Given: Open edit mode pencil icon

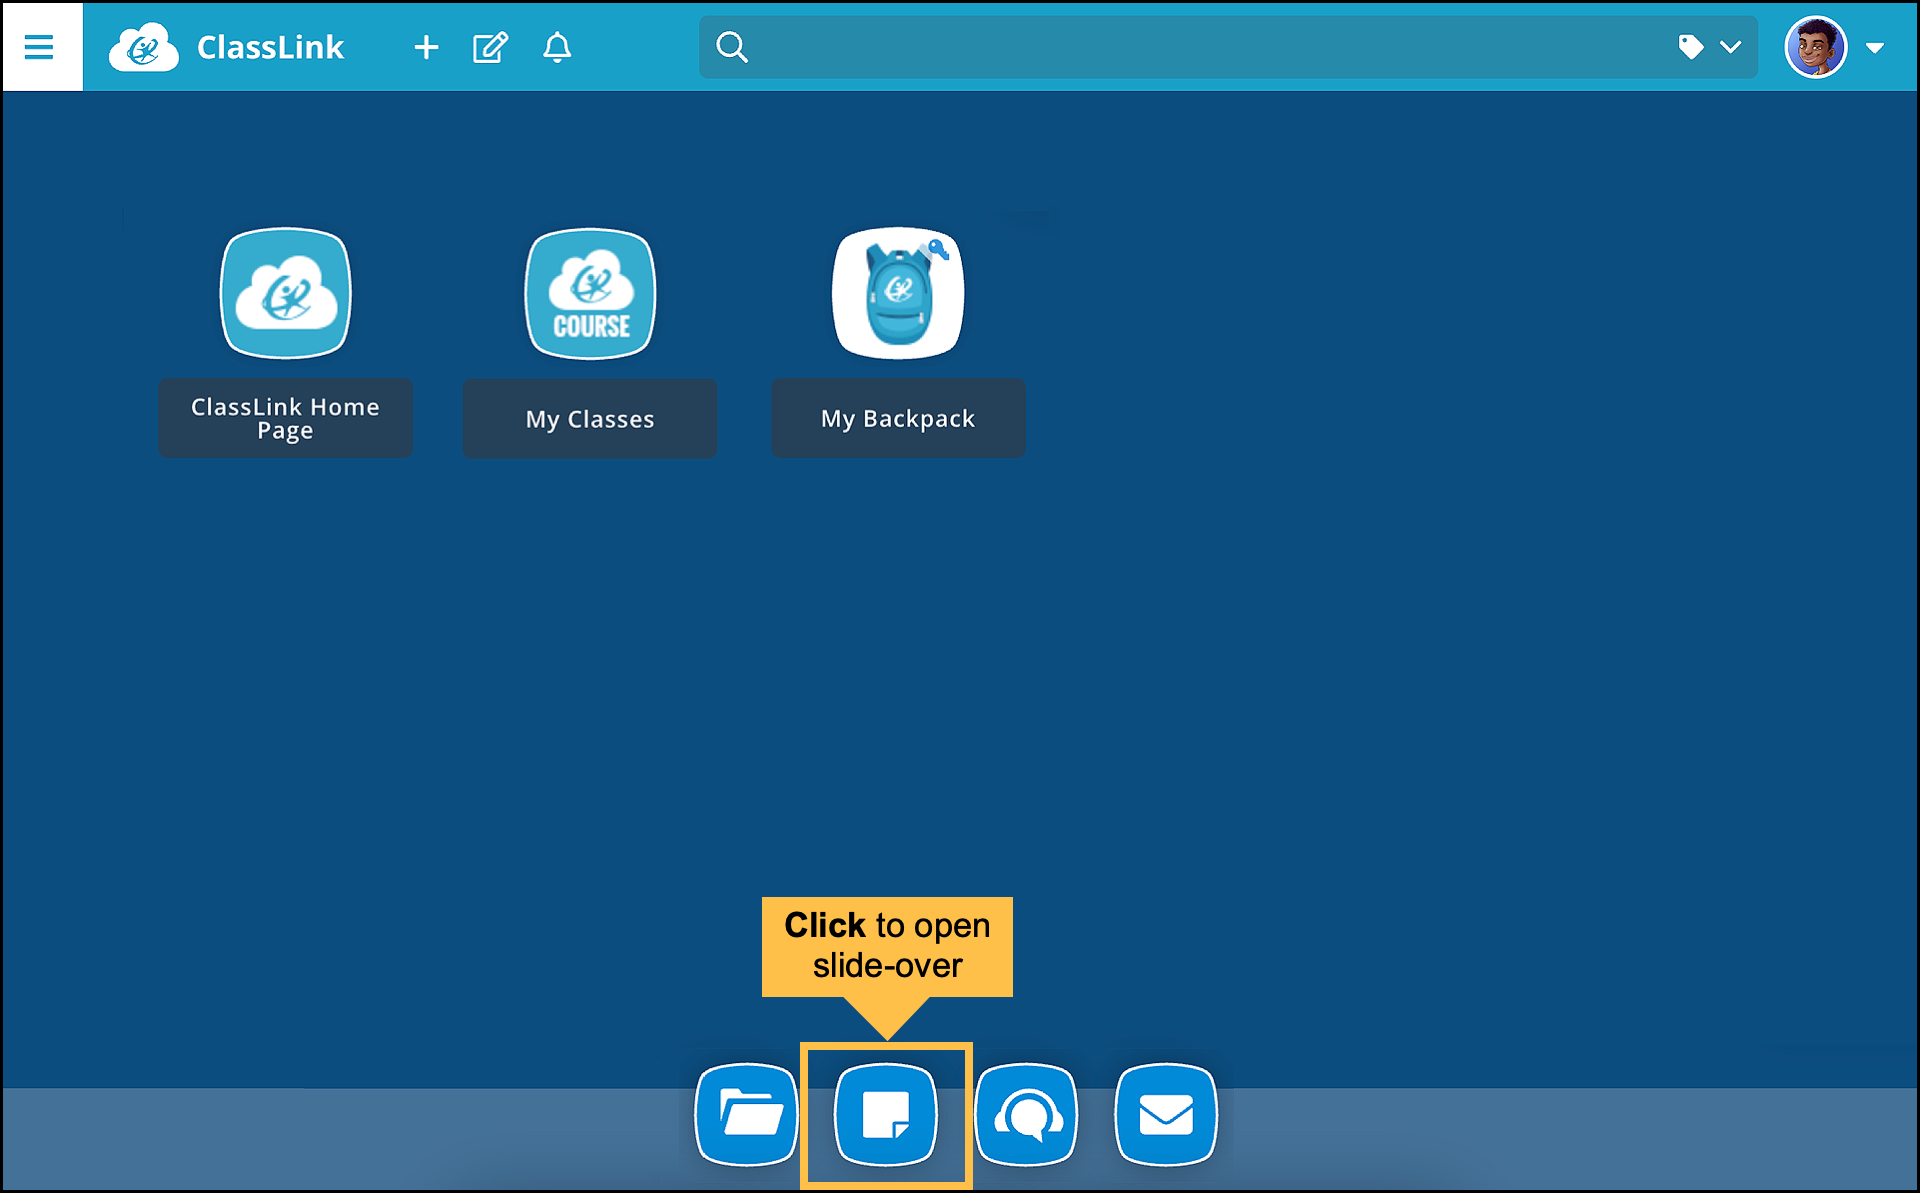Looking at the screenshot, I should tap(490, 47).
